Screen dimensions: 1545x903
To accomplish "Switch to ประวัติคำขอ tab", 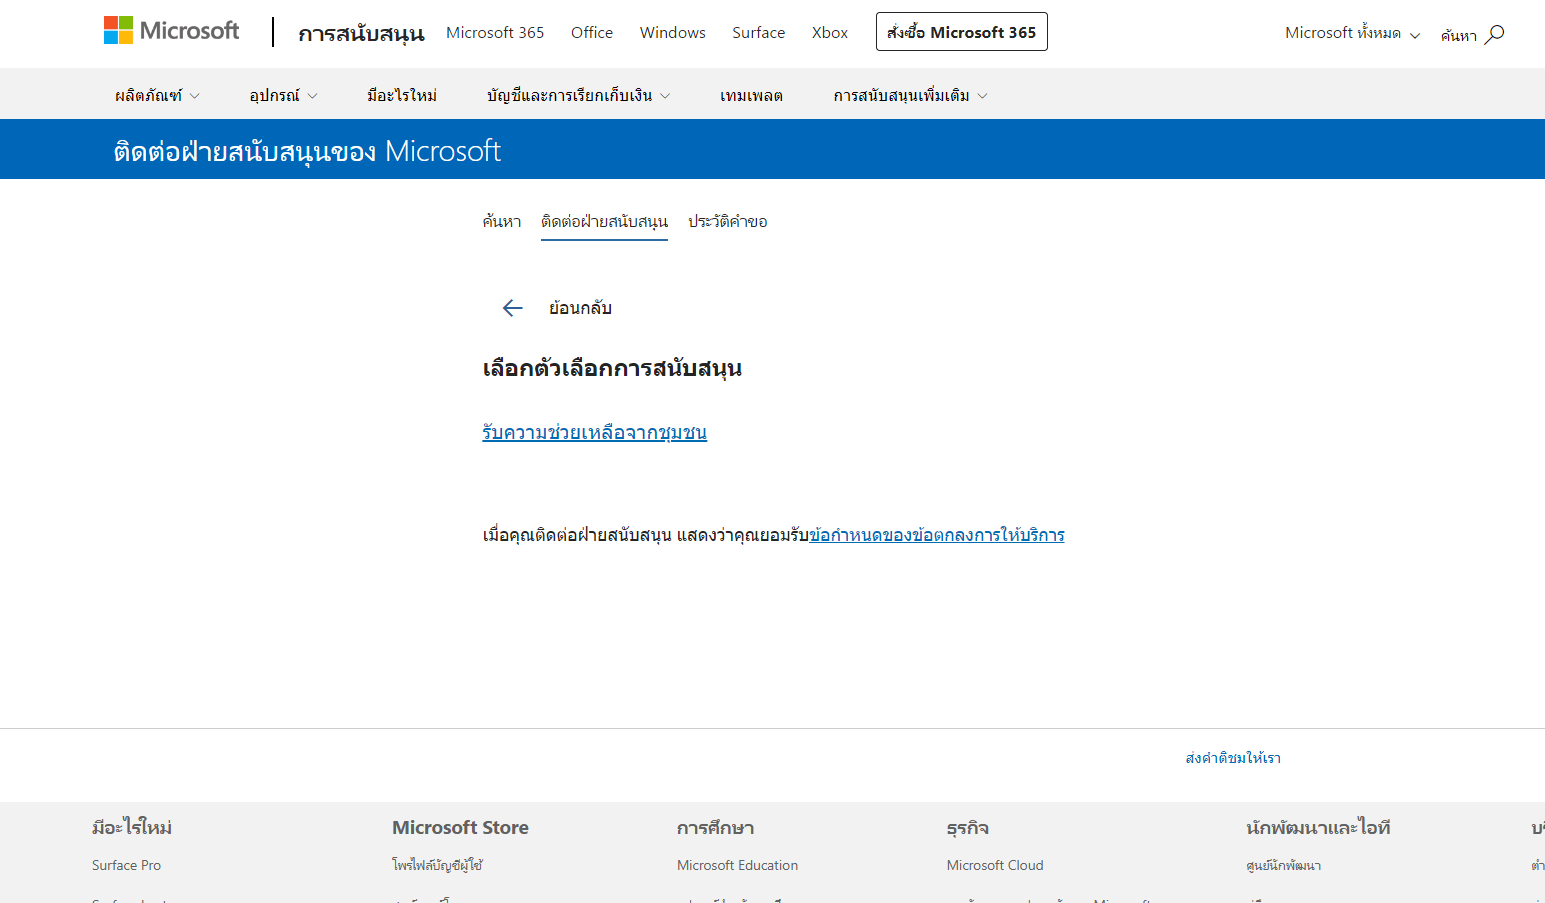I will coord(728,221).
